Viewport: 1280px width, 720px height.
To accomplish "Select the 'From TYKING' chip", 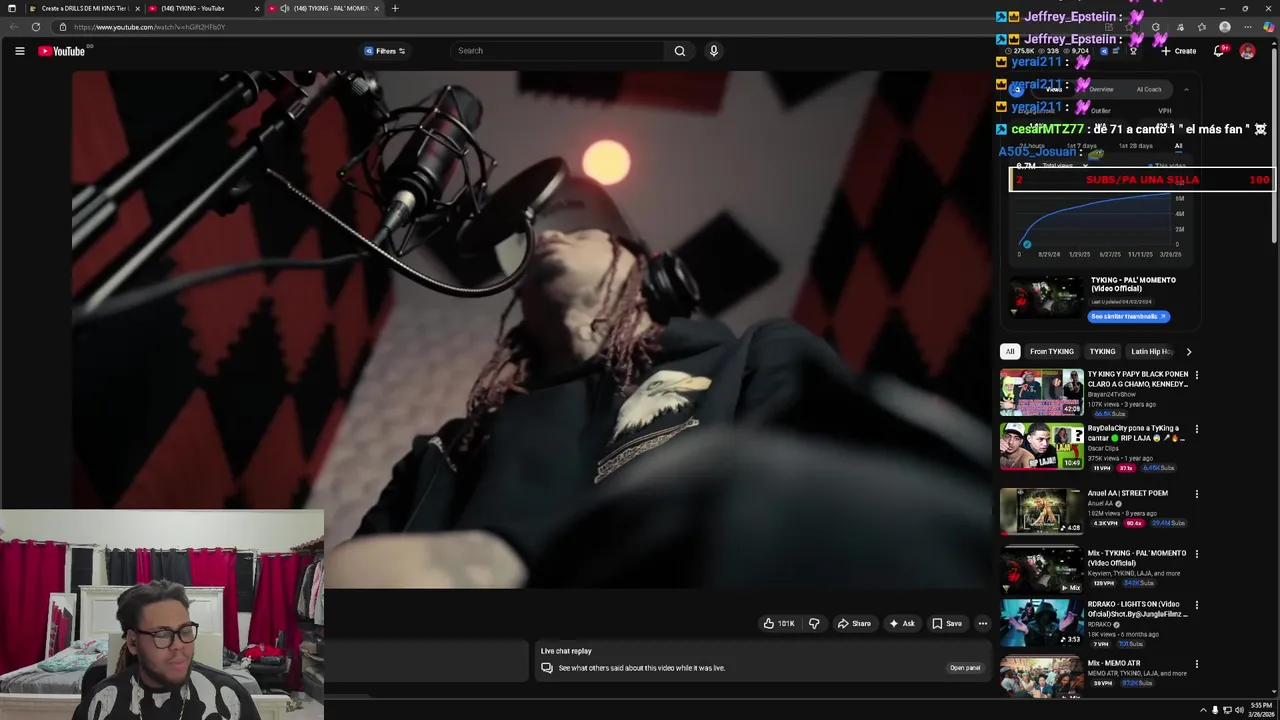I will [x=1052, y=351].
